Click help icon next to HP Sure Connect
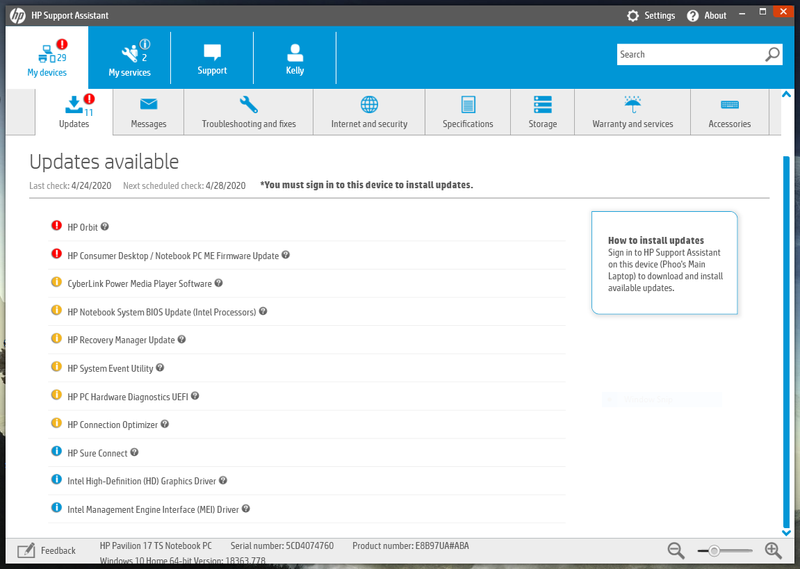The image size is (800, 569). tap(134, 453)
